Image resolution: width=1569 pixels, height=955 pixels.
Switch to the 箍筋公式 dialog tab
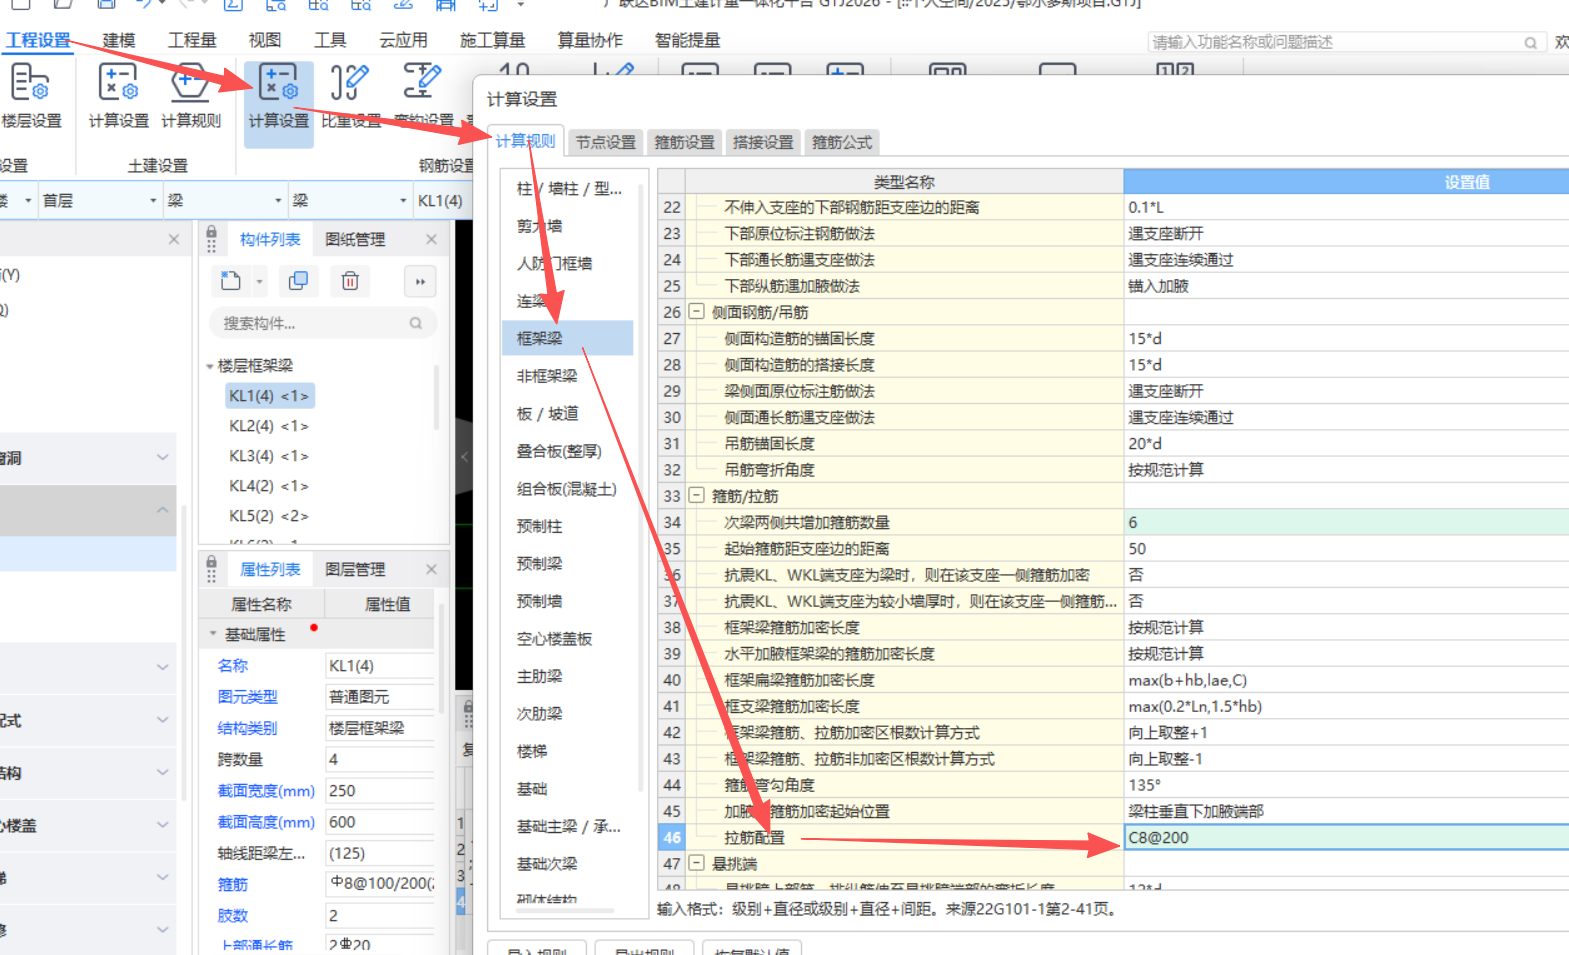842,142
